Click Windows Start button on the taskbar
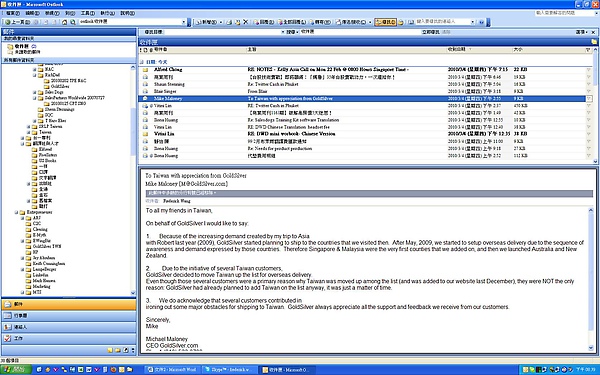The height and width of the screenshot is (375, 600). [x=15, y=370]
